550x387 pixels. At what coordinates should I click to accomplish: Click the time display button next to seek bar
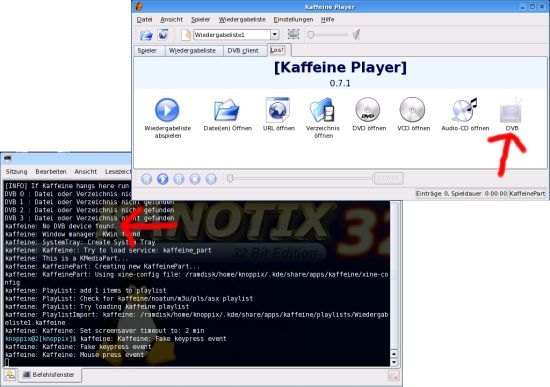(x=389, y=178)
